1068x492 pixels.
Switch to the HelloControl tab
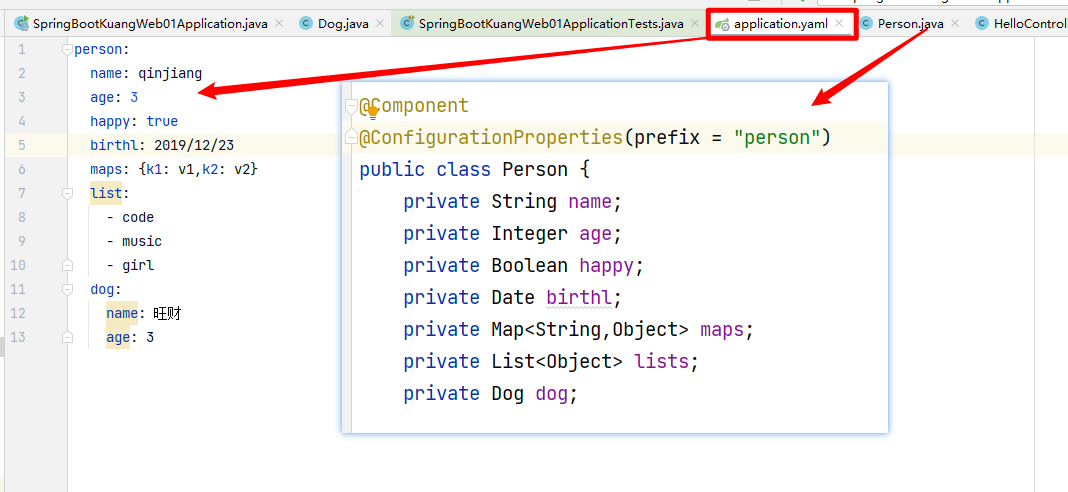(1020, 24)
